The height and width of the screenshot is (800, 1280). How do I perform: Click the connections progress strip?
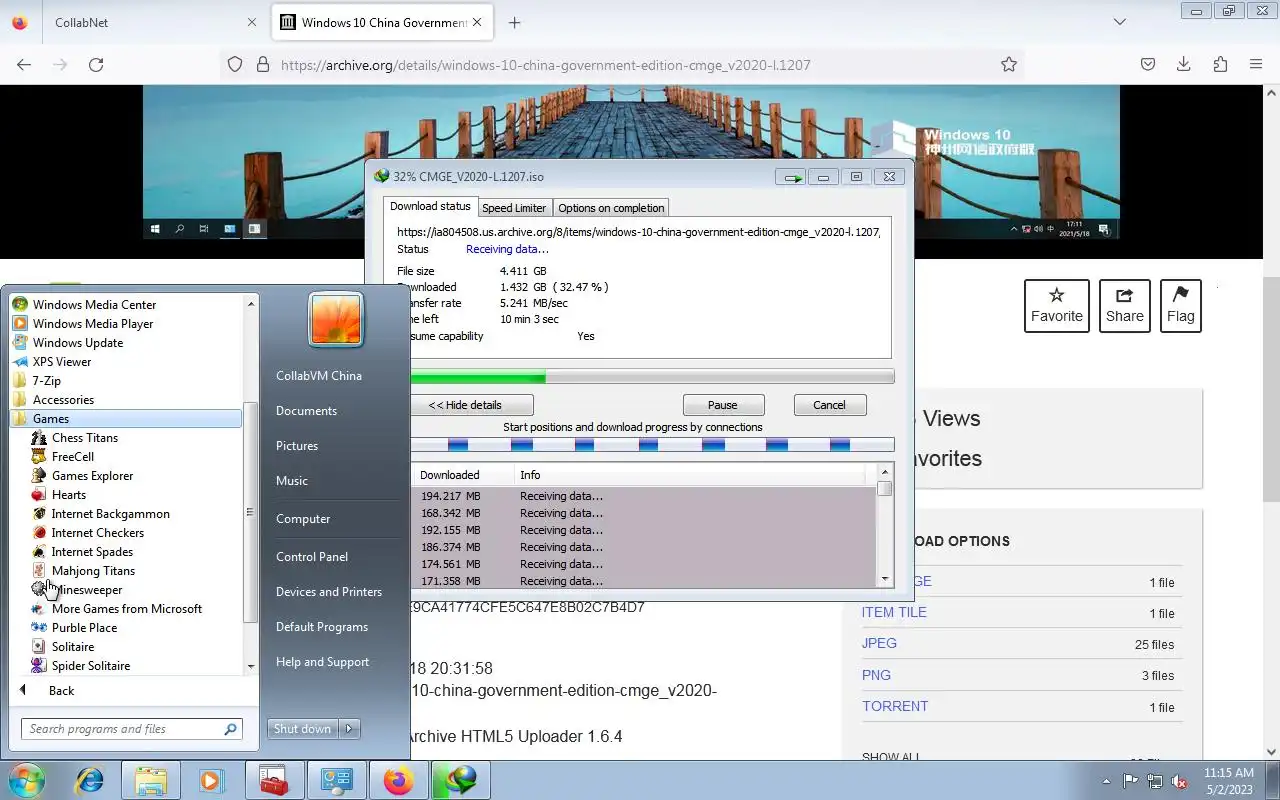652,445
